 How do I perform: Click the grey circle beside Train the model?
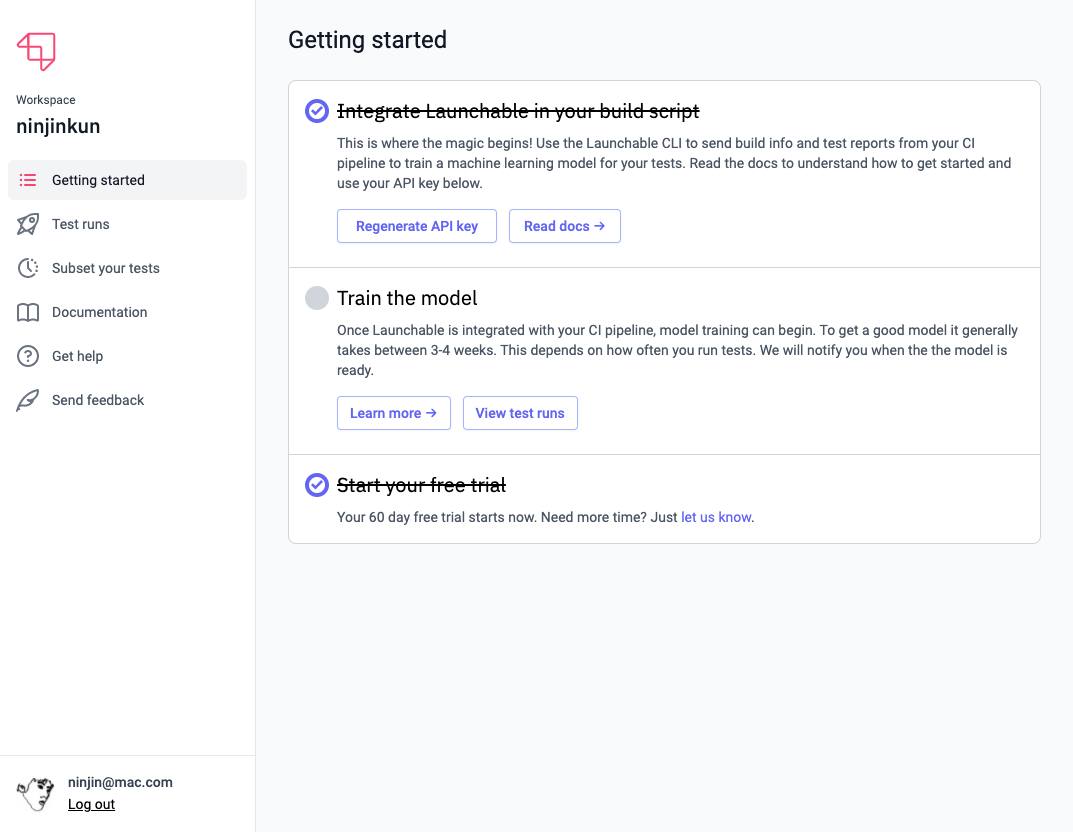pyautogui.click(x=317, y=298)
